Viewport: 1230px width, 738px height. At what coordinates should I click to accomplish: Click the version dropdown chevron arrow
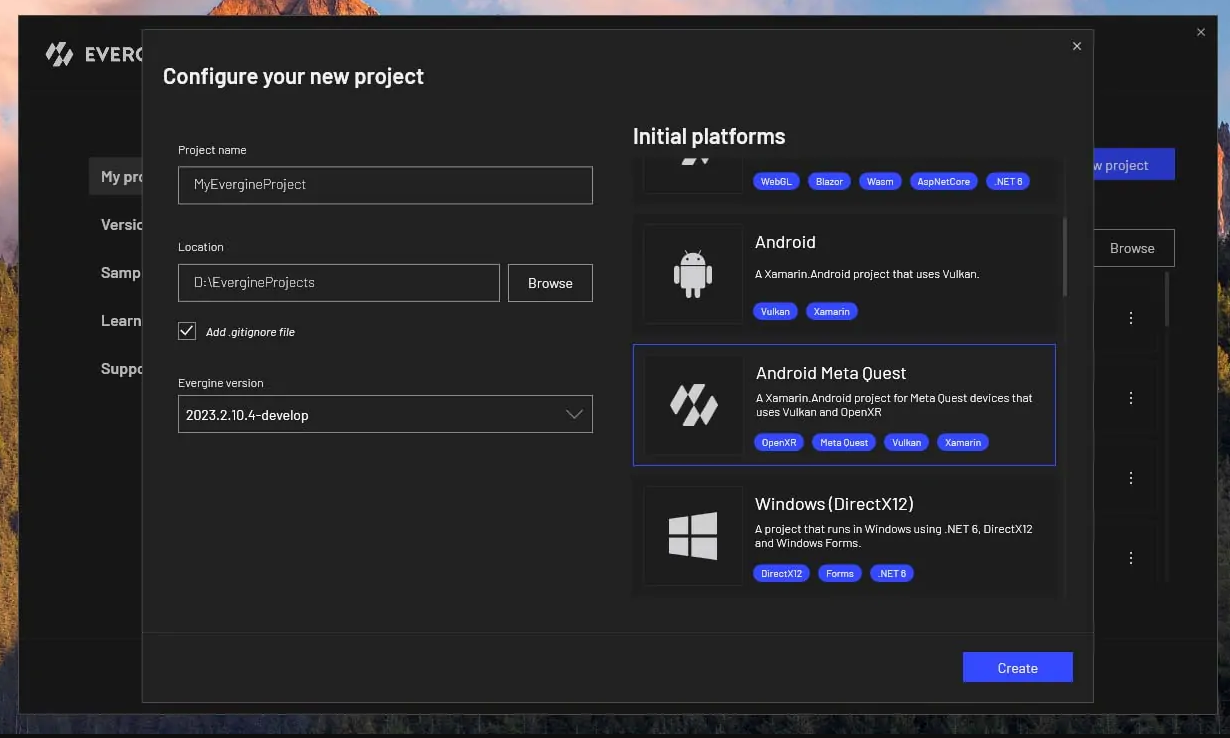coord(574,414)
